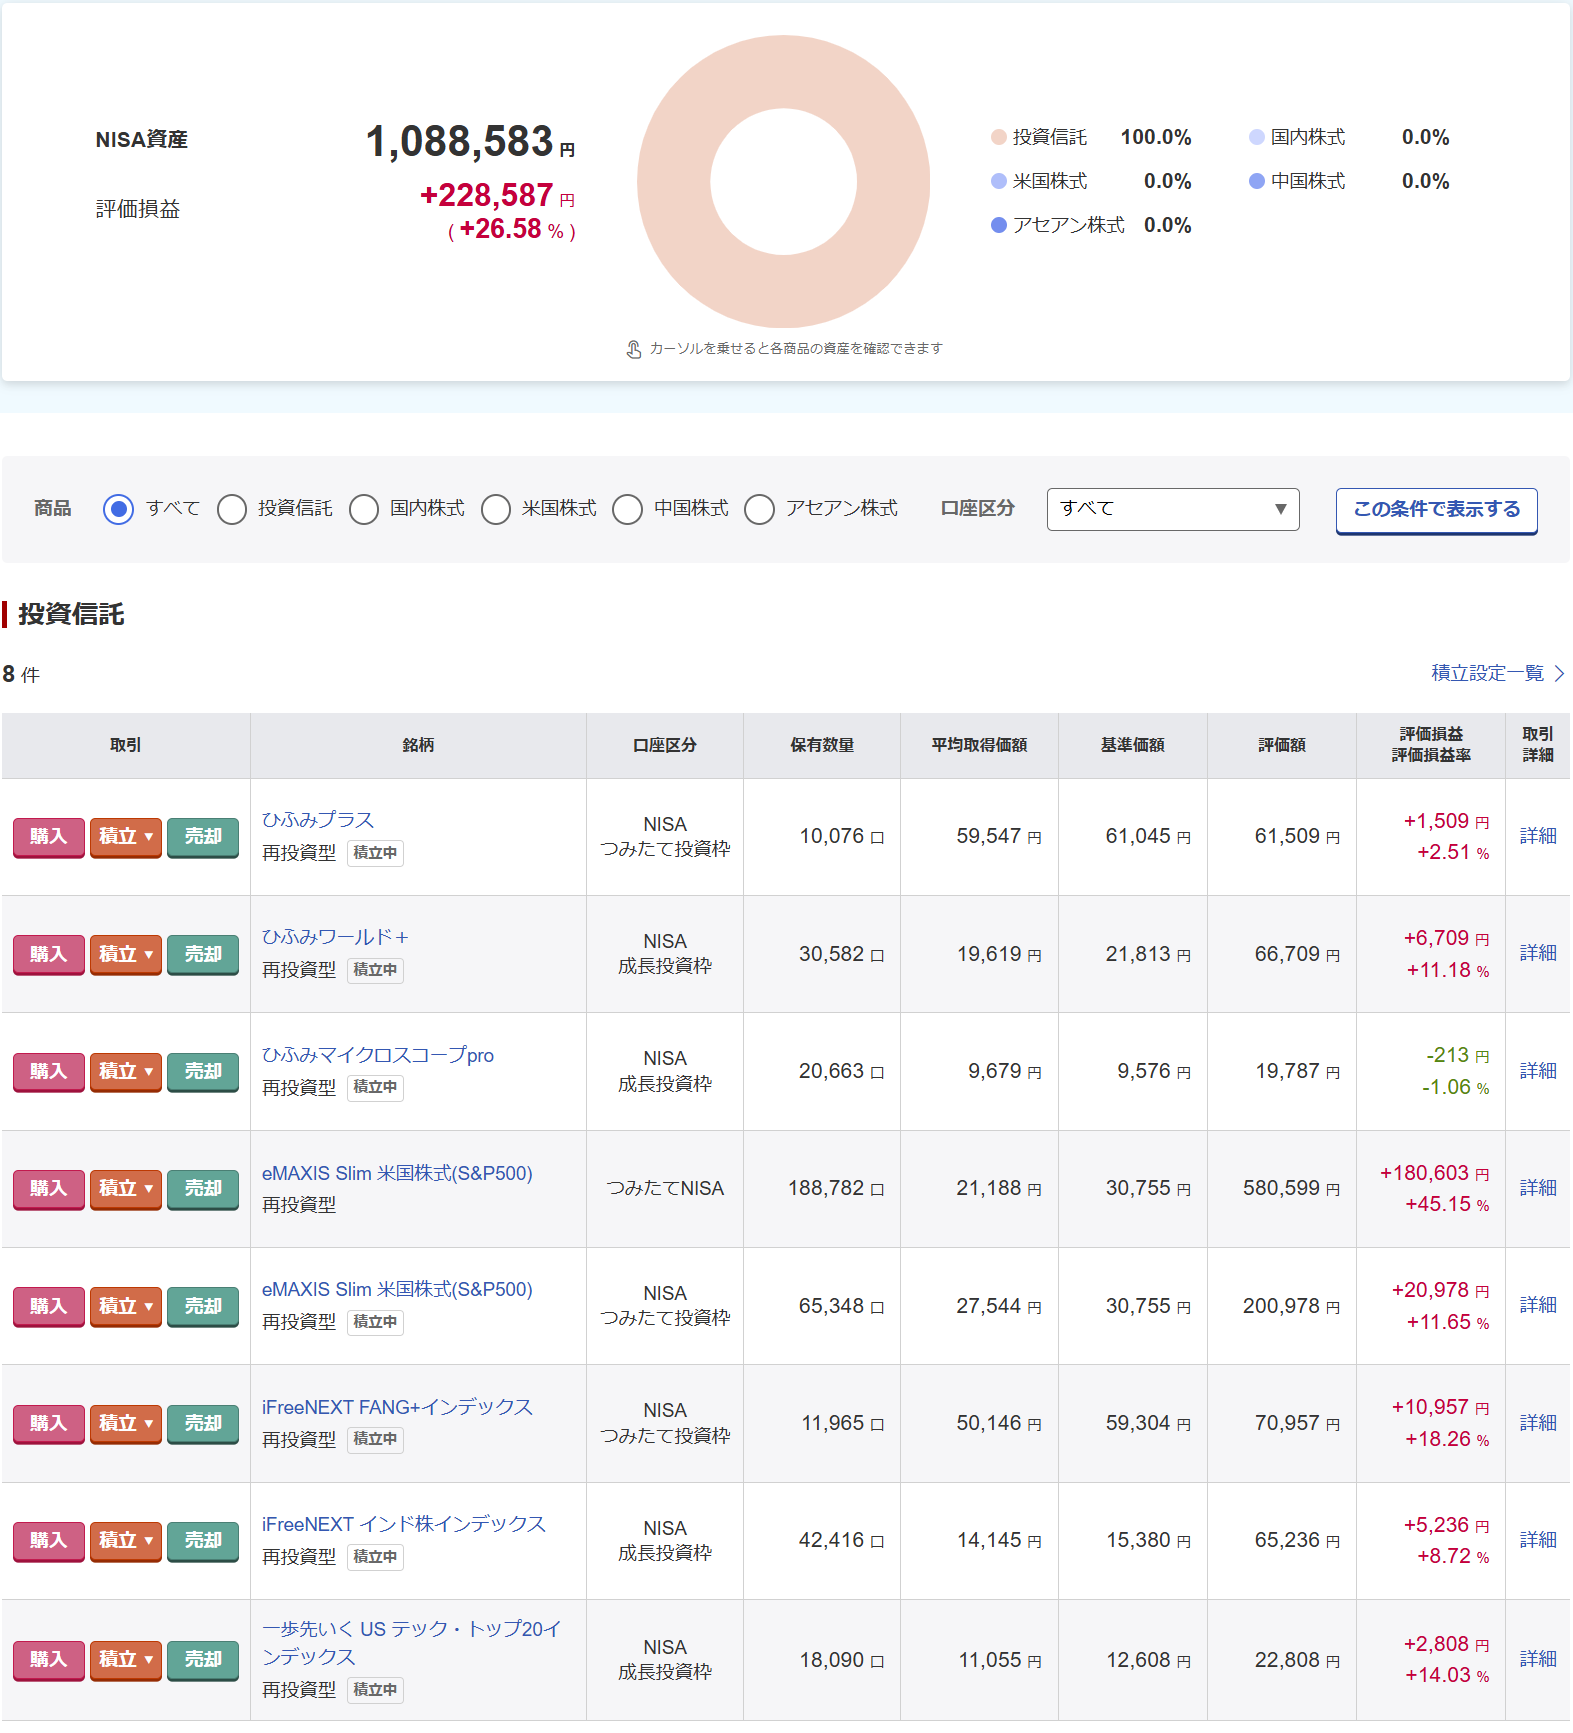Viewport: 1573px width, 1733px height.
Task: Select the 国内株式 radio button
Action: (364, 509)
